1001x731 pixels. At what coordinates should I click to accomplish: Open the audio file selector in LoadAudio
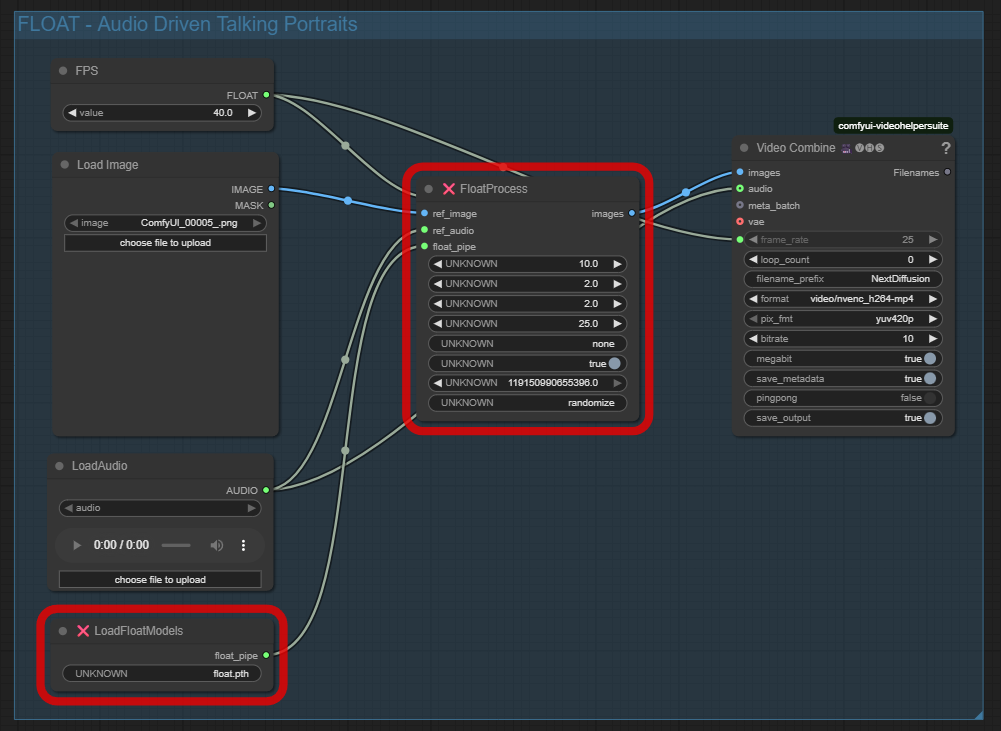point(160,508)
